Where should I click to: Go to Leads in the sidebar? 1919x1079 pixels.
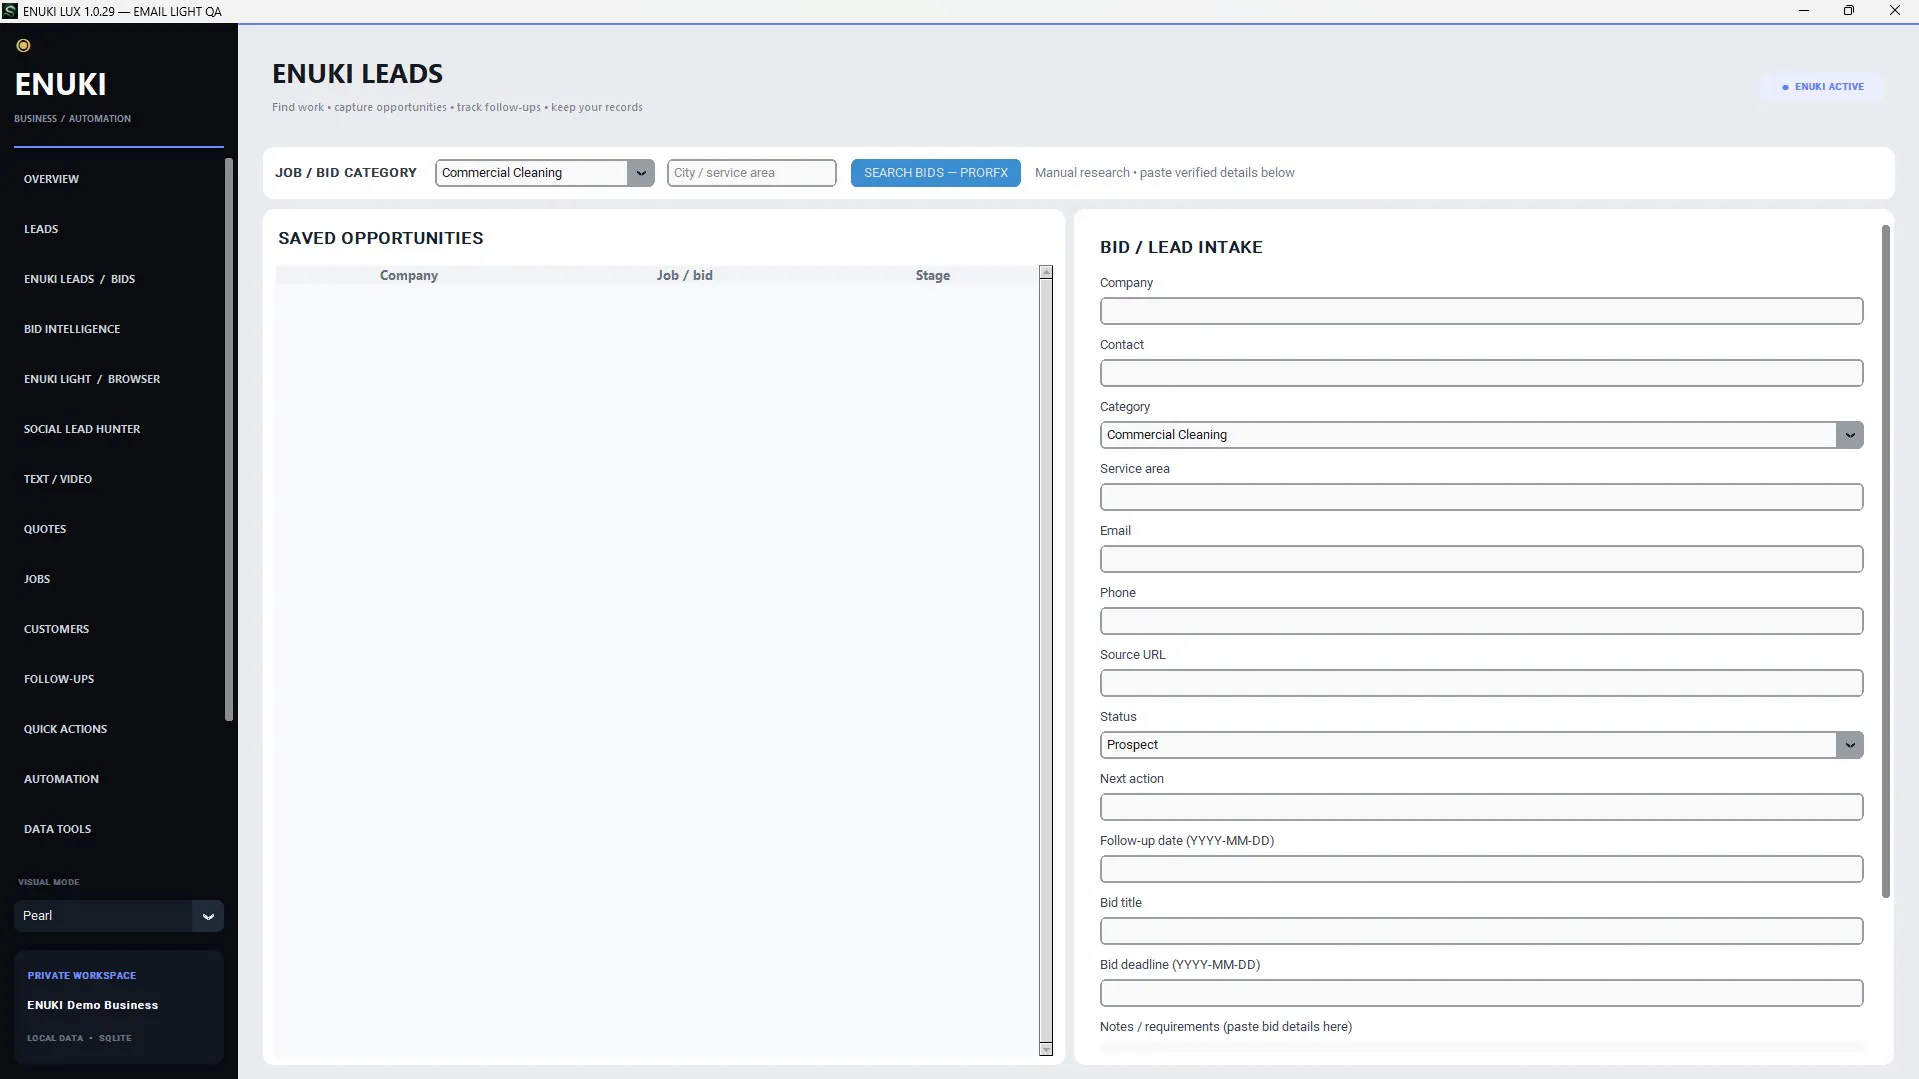coord(41,229)
